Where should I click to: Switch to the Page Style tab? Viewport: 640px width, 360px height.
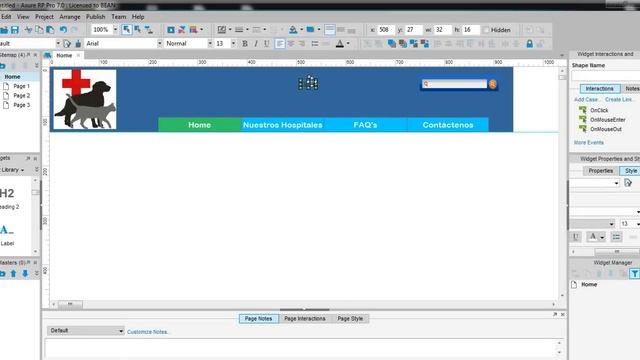tap(350, 319)
